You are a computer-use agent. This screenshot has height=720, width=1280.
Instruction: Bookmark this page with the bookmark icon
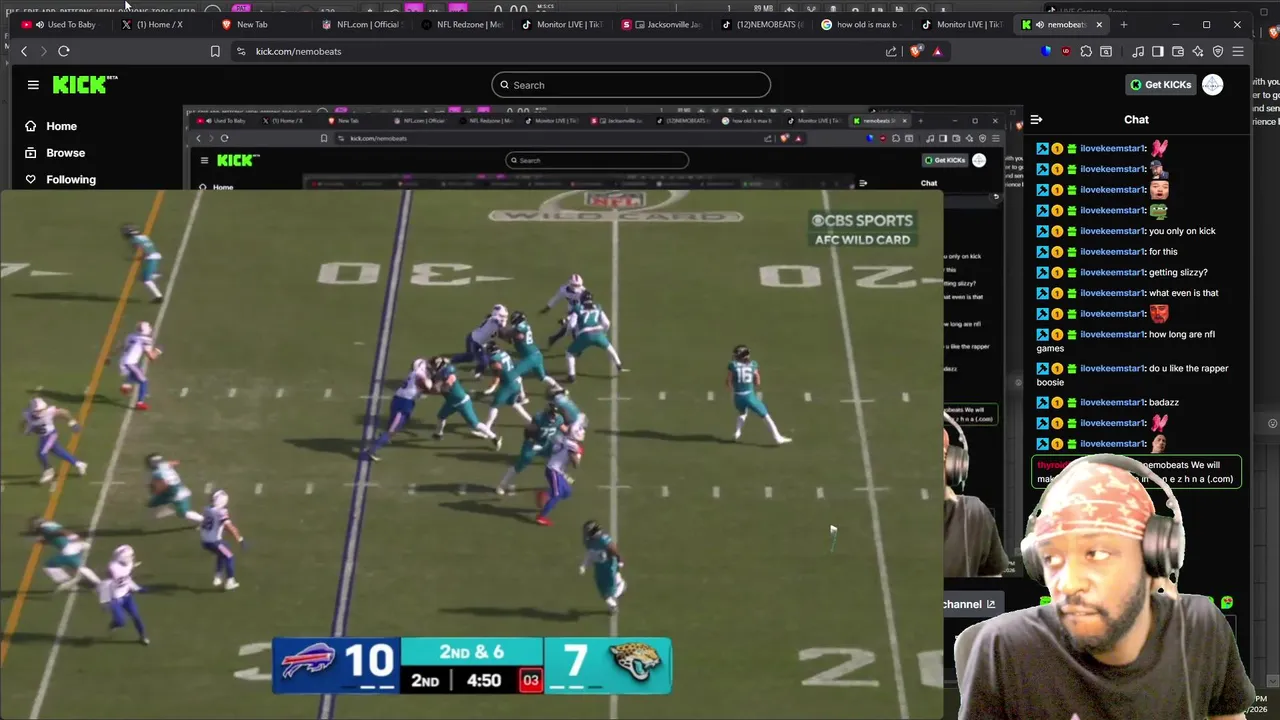tap(215, 51)
